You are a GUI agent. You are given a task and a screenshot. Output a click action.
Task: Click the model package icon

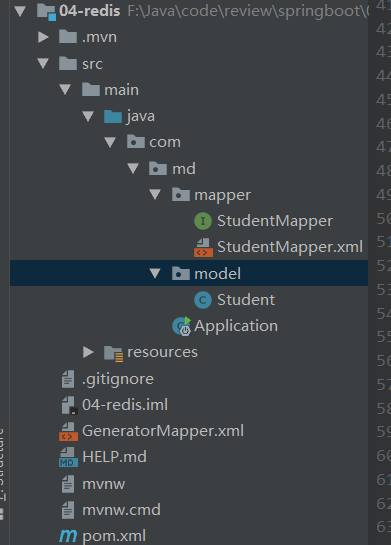click(181, 274)
